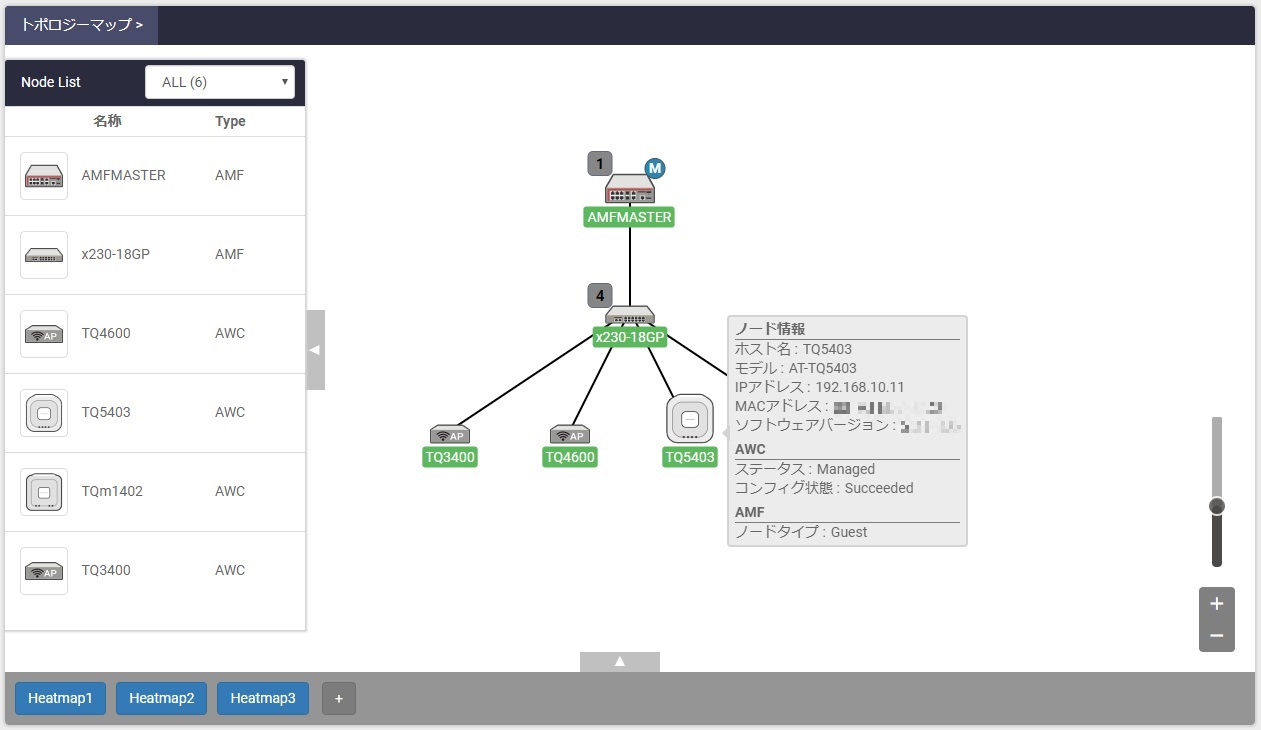Switch to the Heatmap3 tab

click(263, 698)
